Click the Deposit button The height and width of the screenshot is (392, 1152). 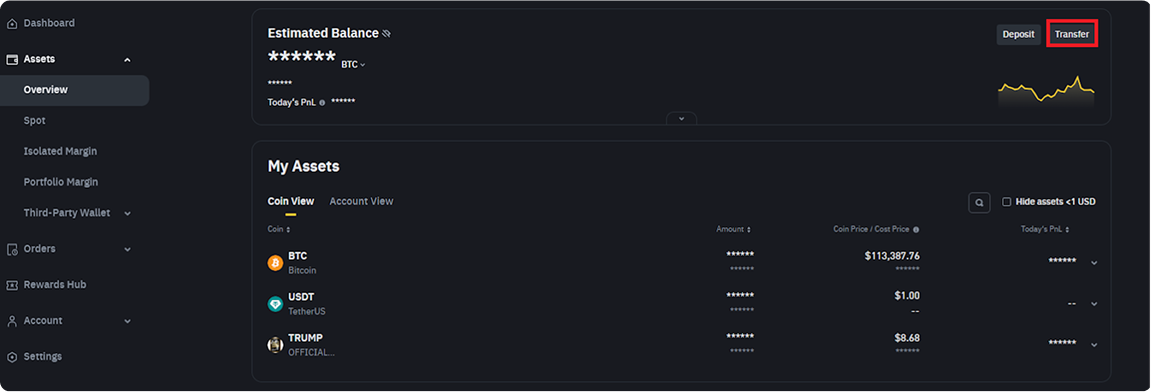click(x=1018, y=35)
